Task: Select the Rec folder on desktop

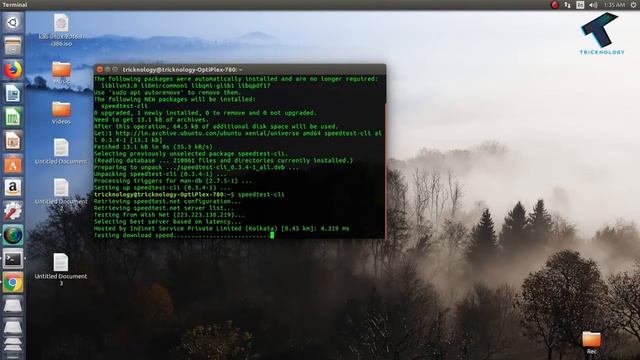Action: 591,342
